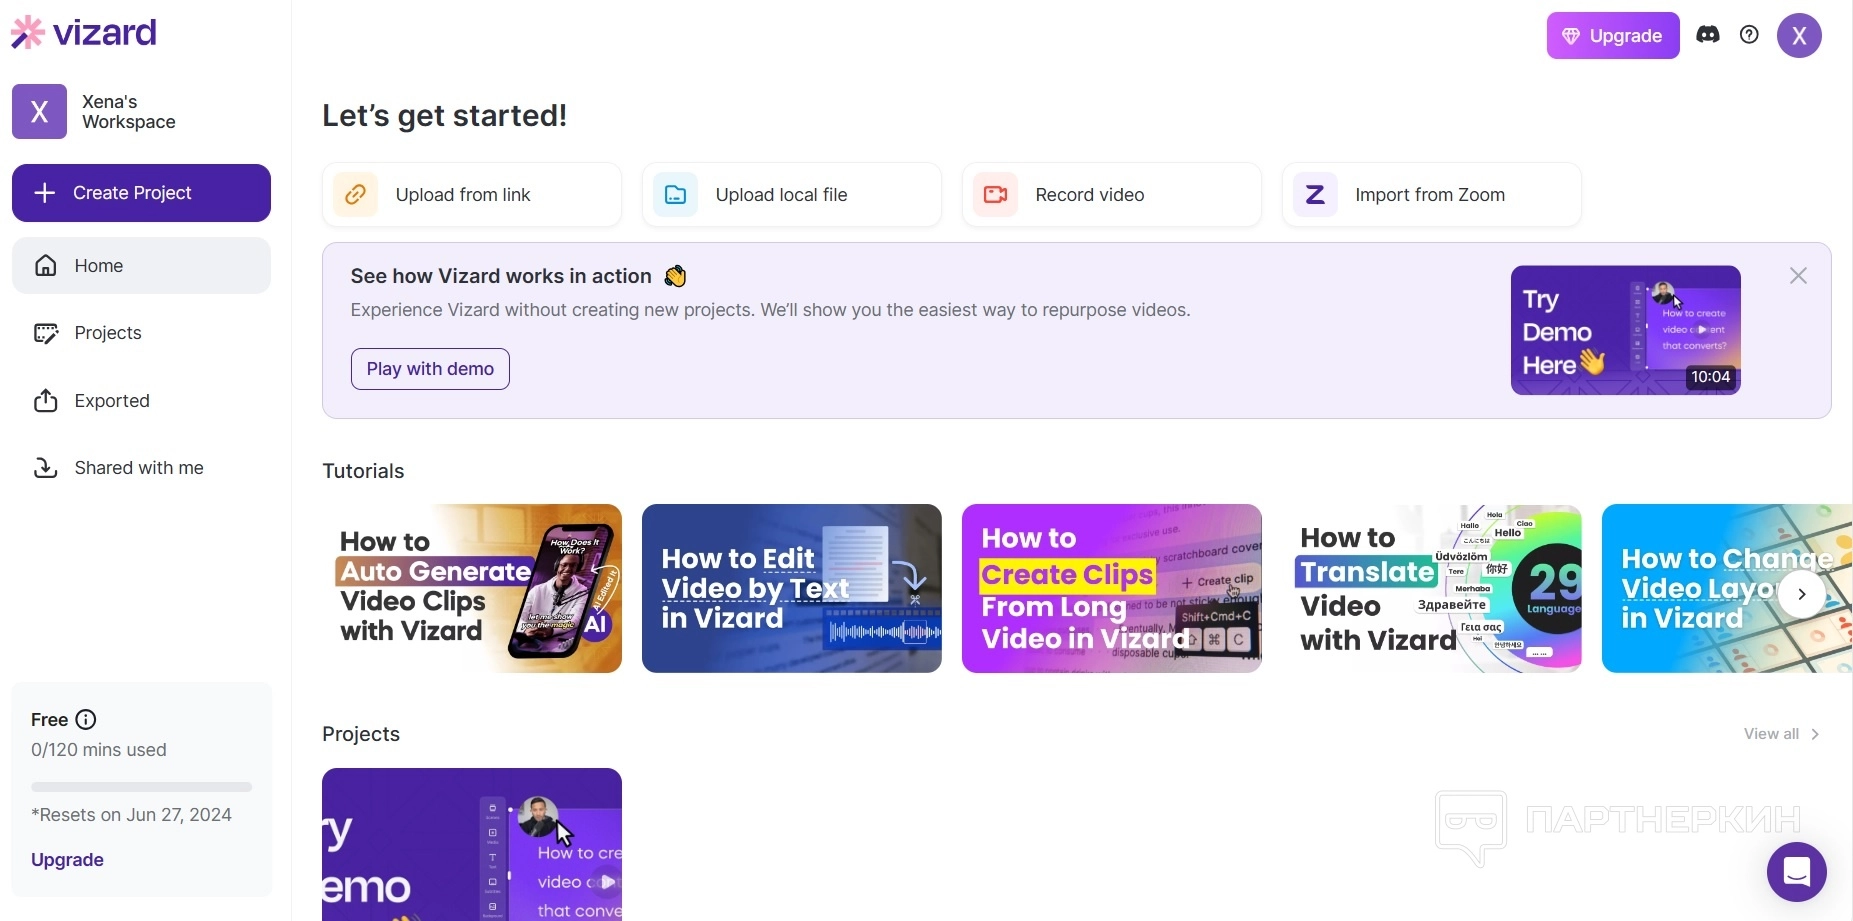Viewport: 1853px width, 921px height.
Task: Click the '0/120 mins used' text
Action: pyautogui.click(x=99, y=750)
